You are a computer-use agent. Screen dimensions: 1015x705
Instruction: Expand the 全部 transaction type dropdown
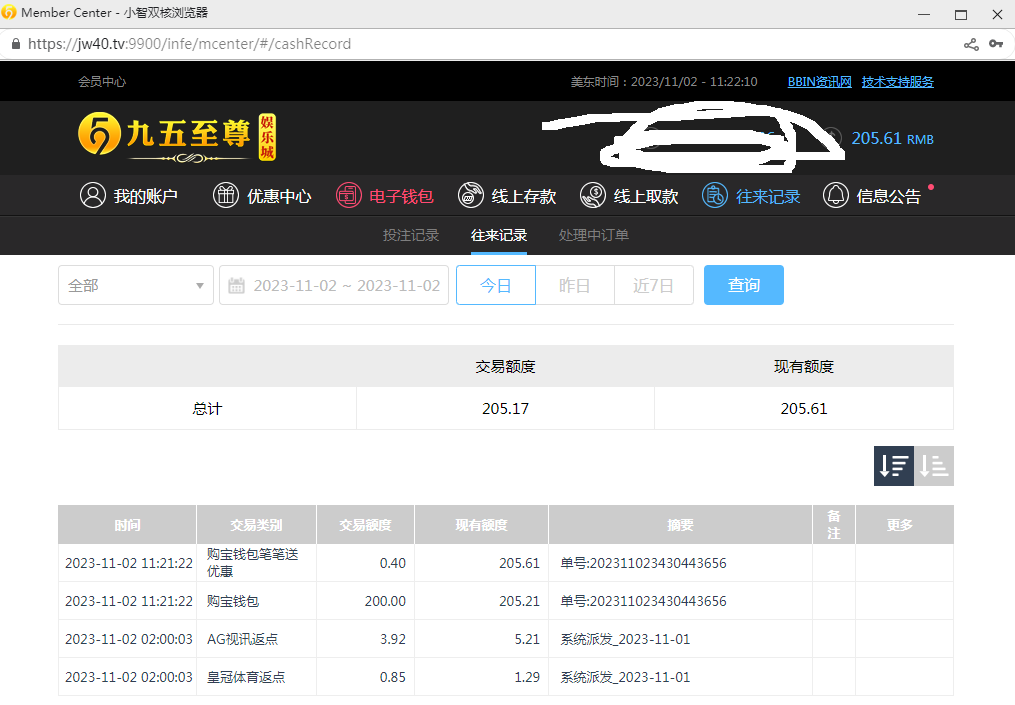[136, 285]
